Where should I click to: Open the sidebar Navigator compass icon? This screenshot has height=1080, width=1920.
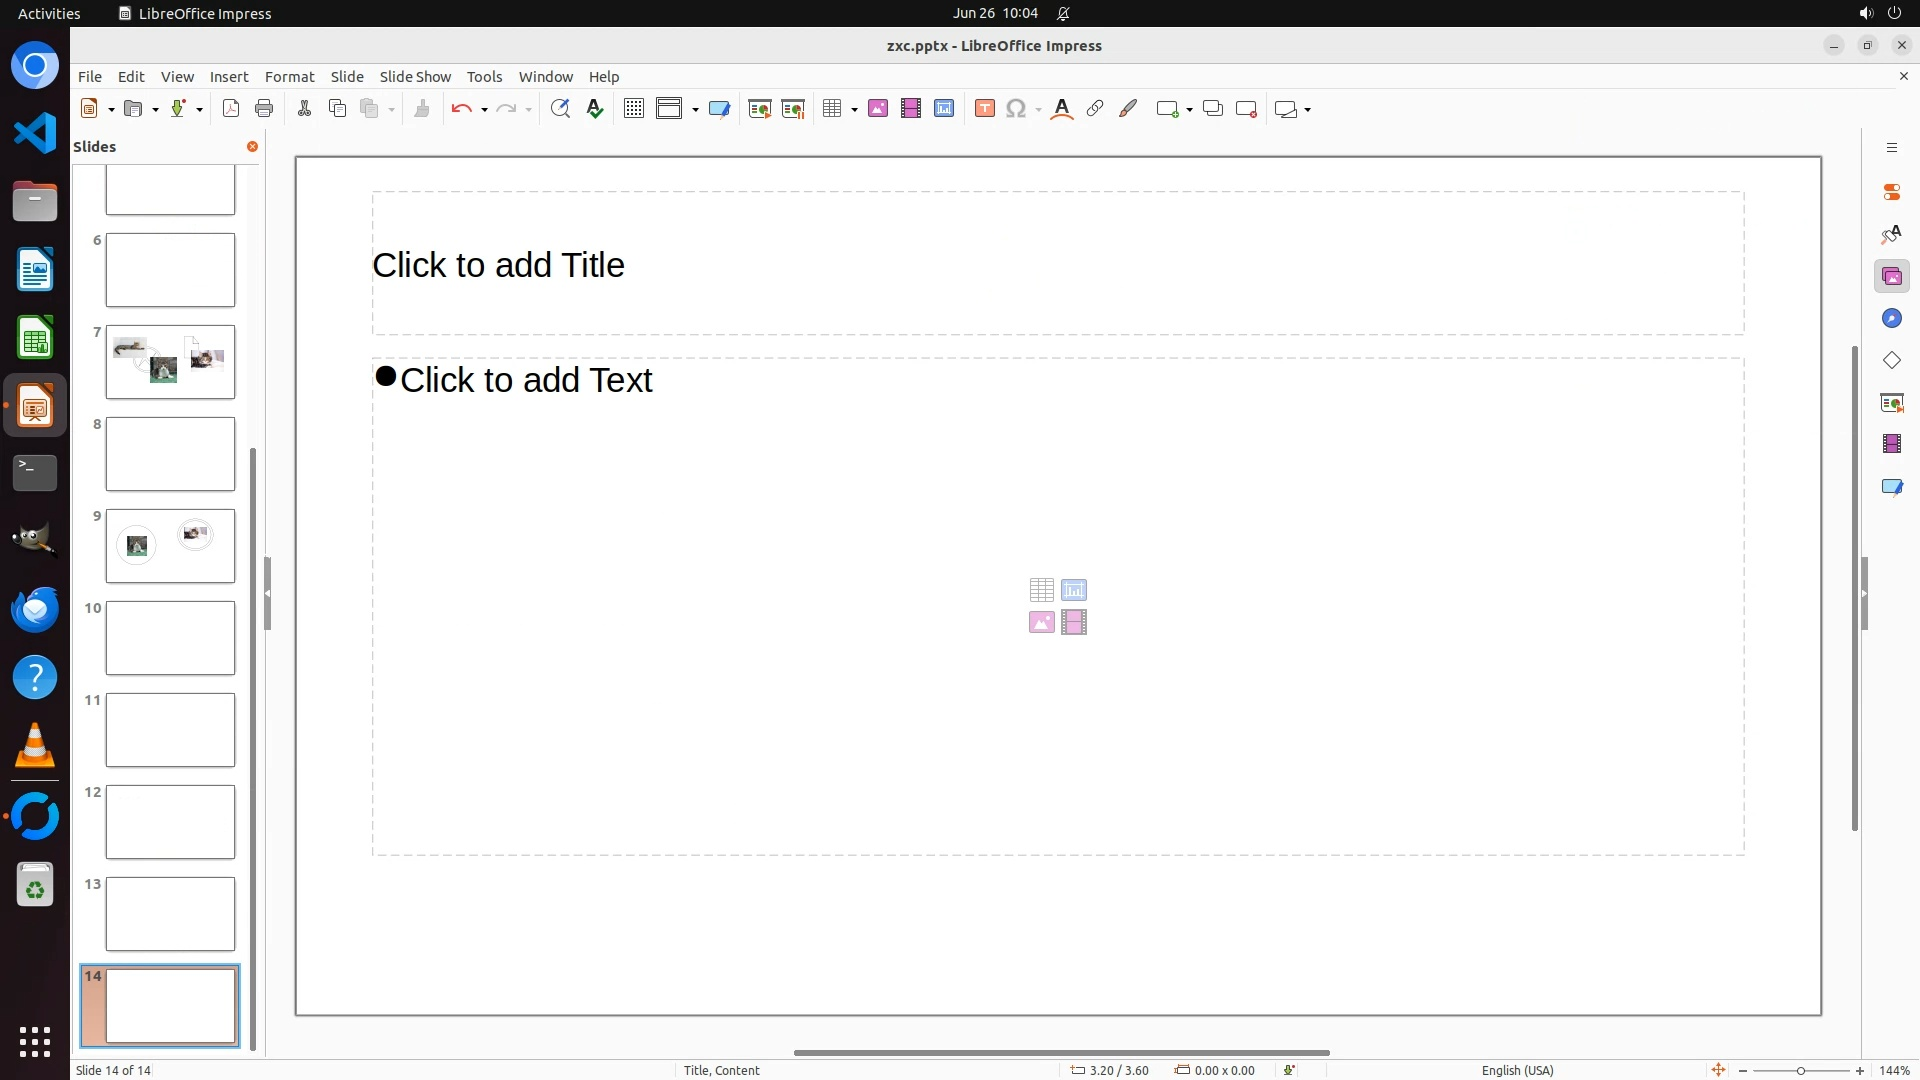coord(1891,318)
